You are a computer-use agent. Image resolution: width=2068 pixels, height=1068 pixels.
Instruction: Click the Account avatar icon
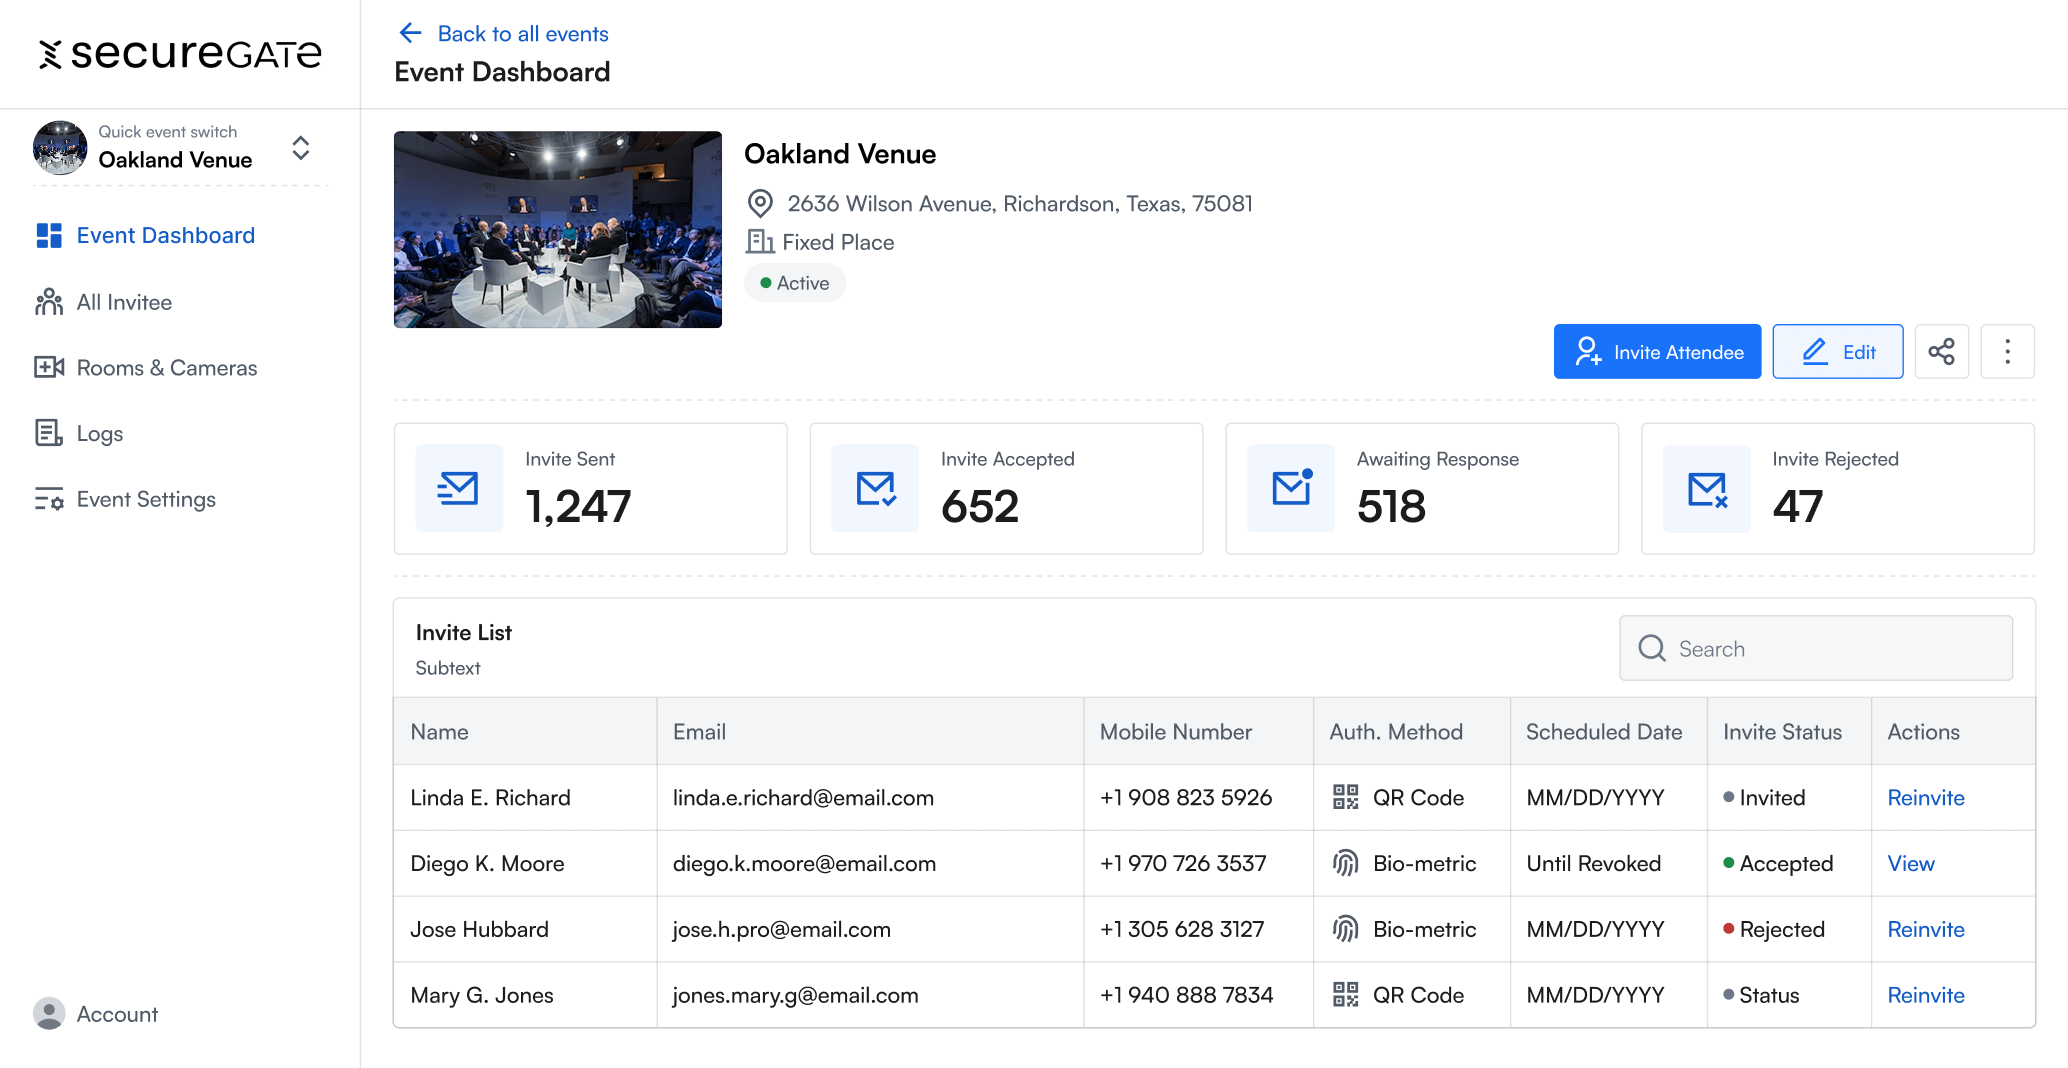pos(49,1014)
